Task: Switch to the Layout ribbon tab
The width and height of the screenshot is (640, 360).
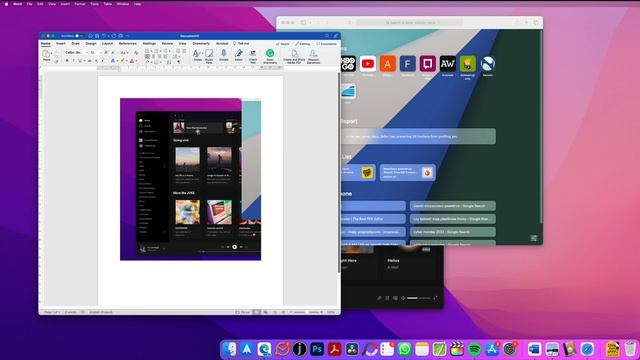Action: [107, 43]
